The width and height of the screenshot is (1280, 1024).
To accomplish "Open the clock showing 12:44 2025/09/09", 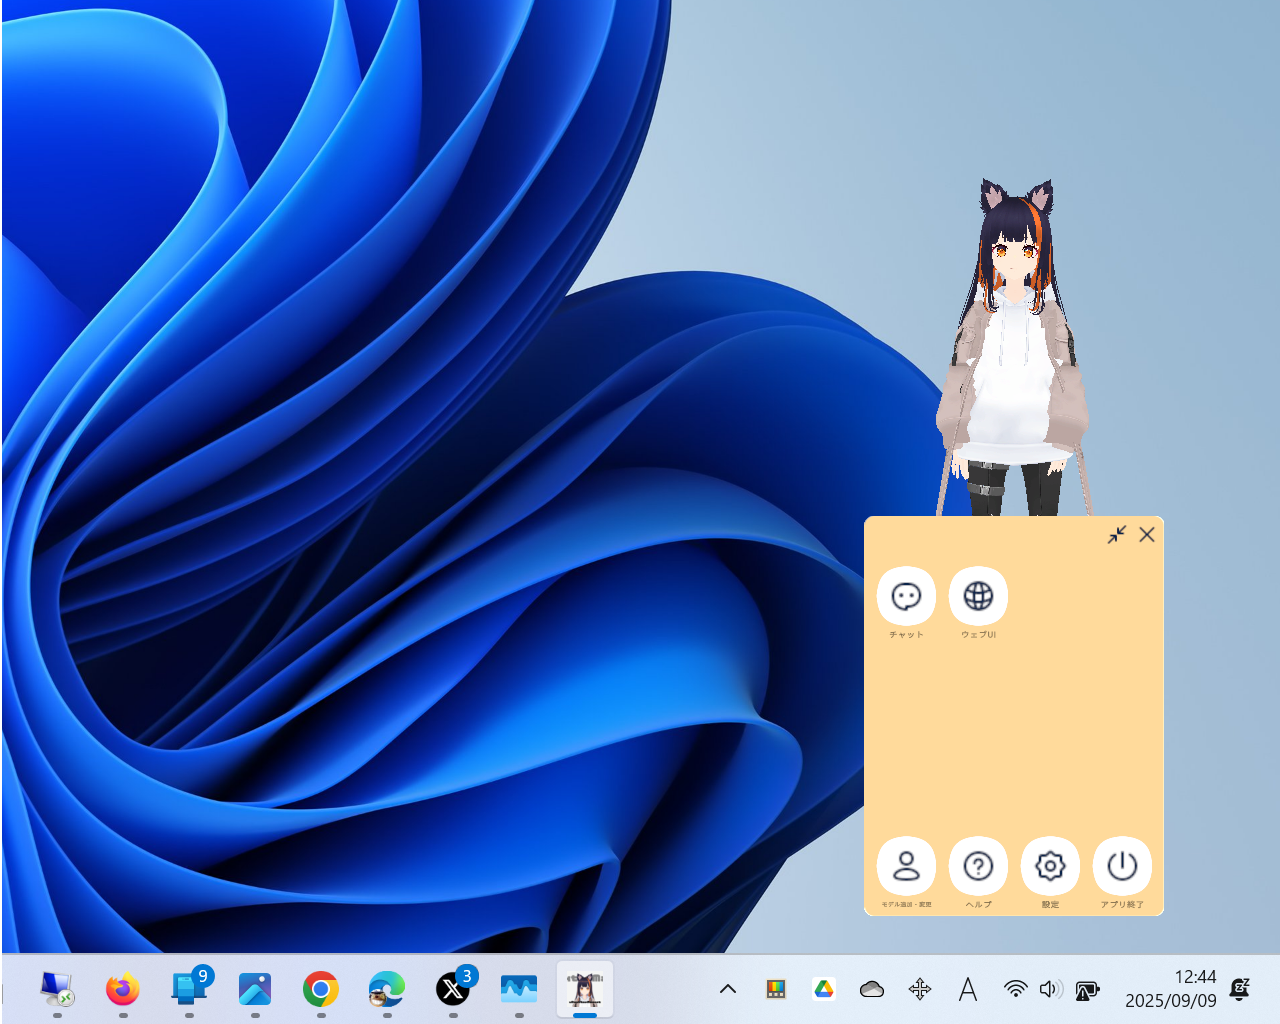I will tap(1170, 989).
